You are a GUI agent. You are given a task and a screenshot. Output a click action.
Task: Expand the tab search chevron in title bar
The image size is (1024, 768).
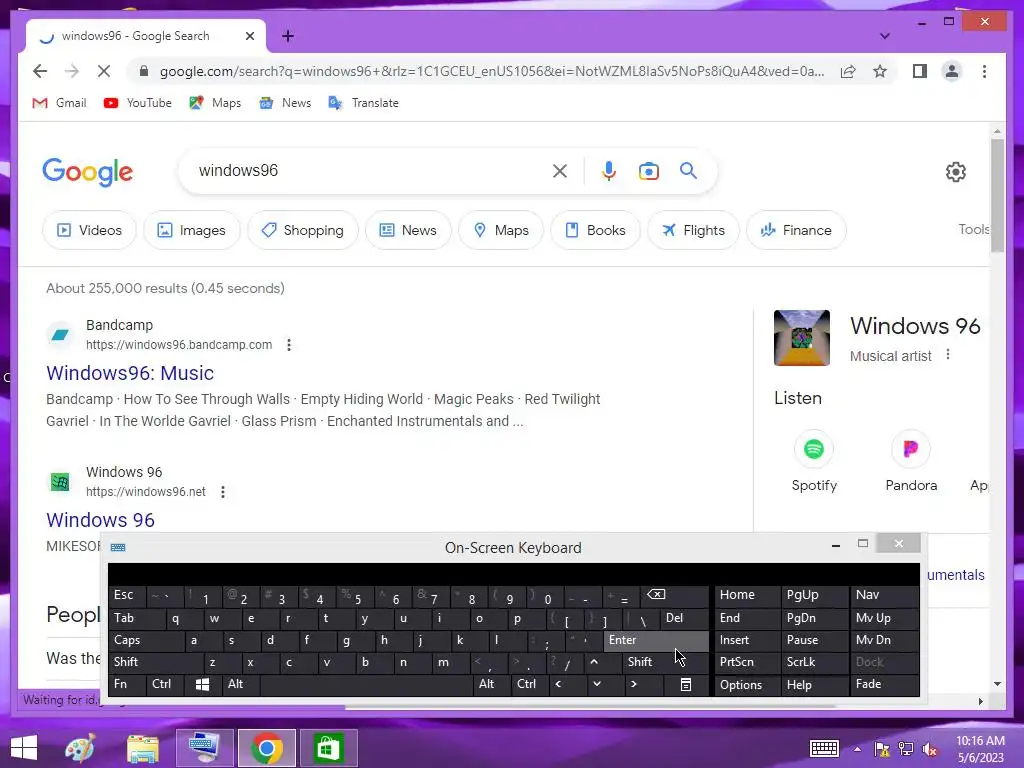point(884,36)
